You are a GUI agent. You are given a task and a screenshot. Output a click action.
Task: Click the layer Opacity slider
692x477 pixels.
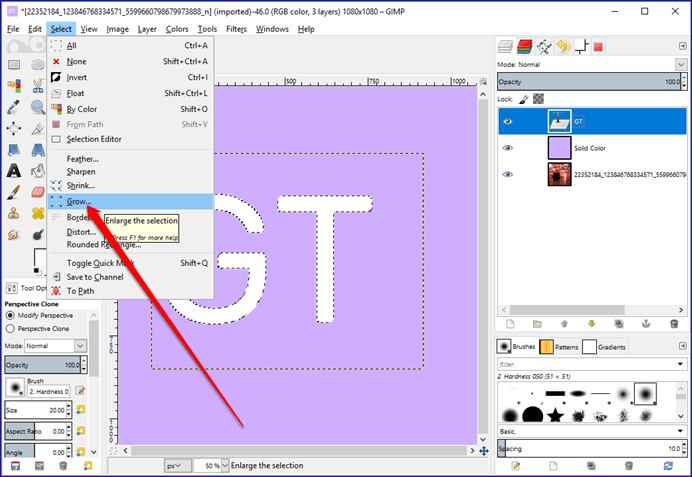589,82
